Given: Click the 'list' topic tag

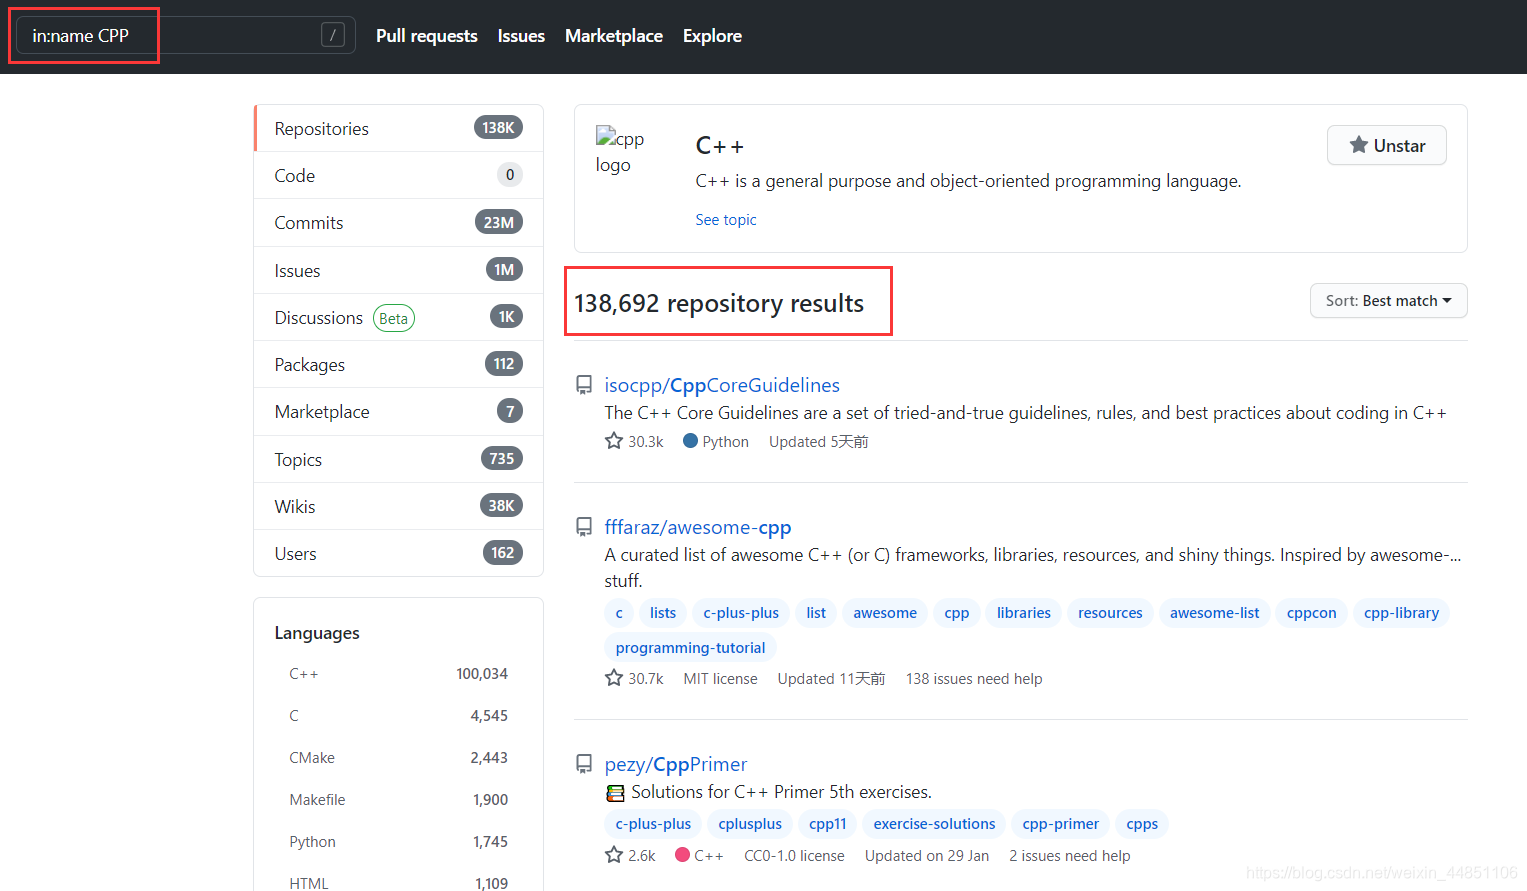Looking at the screenshot, I should [816, 613].
